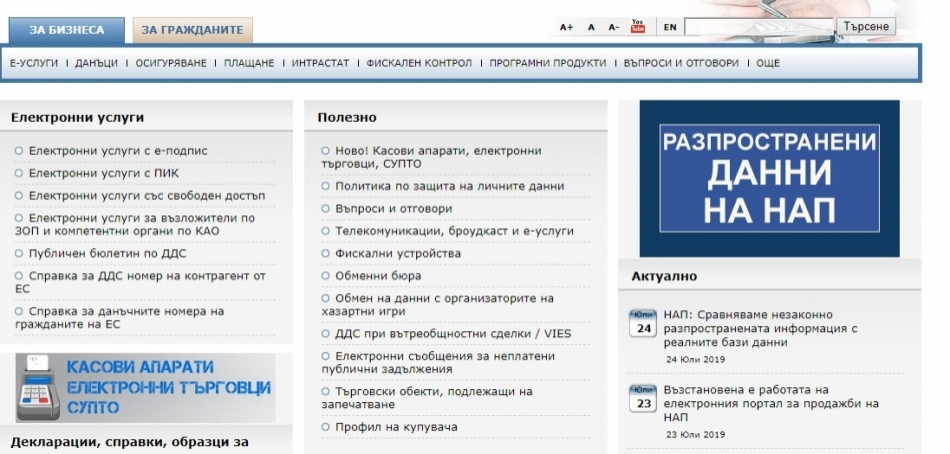950x454 pixels.
Task: Open the ОСИГУРЯВАНЕ menu
Action: pyautogui.click(x=171, y=63)
